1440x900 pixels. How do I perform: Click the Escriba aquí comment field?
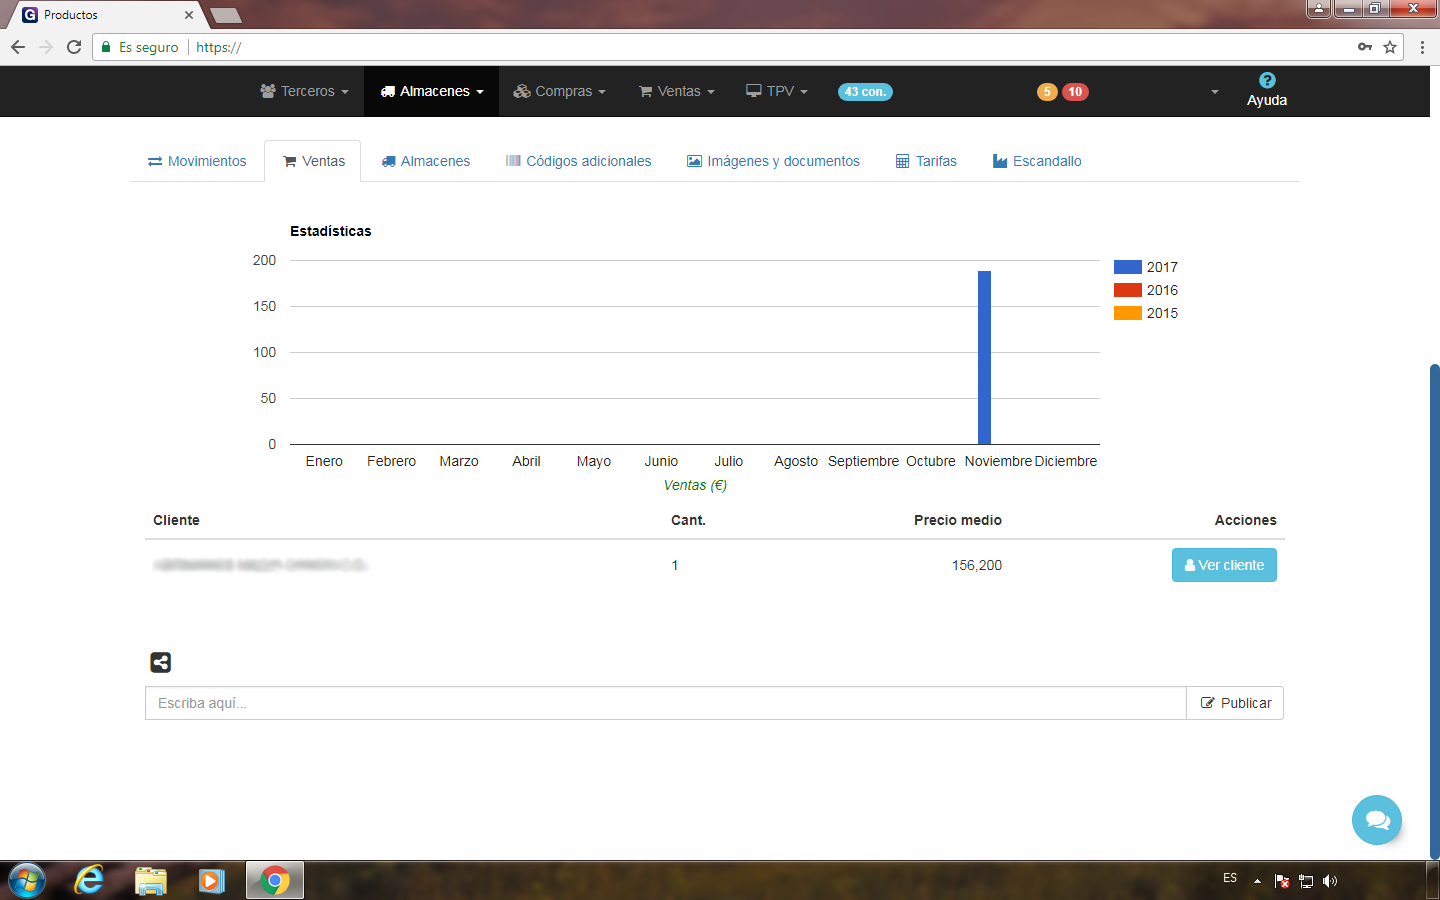(665, 703)
